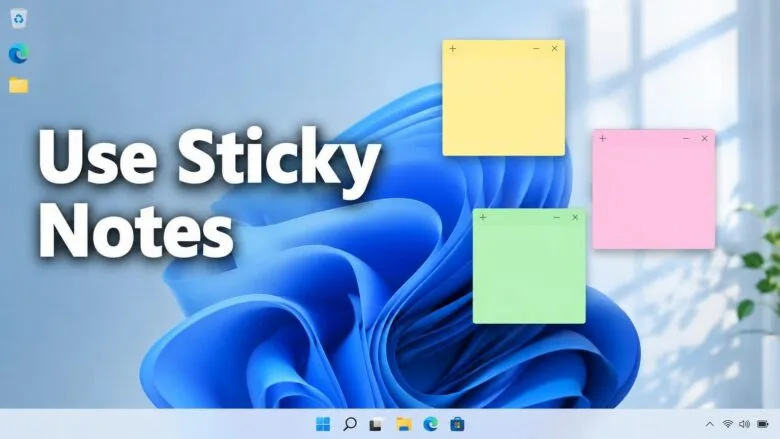780x439 pixels.
Task: Select the Microsoft Edge desktop shortcut
Action: pyautogui.click(x=19, y=54)
